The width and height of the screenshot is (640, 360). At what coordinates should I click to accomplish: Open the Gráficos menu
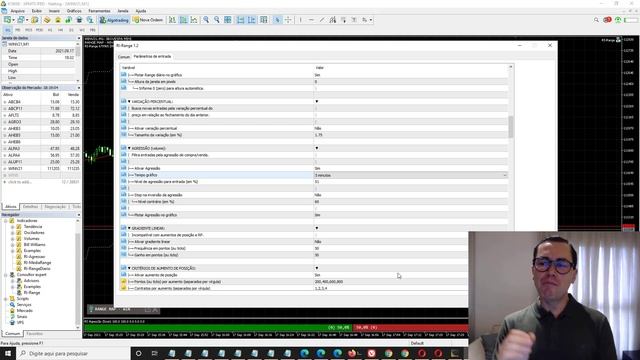(74, 11)
